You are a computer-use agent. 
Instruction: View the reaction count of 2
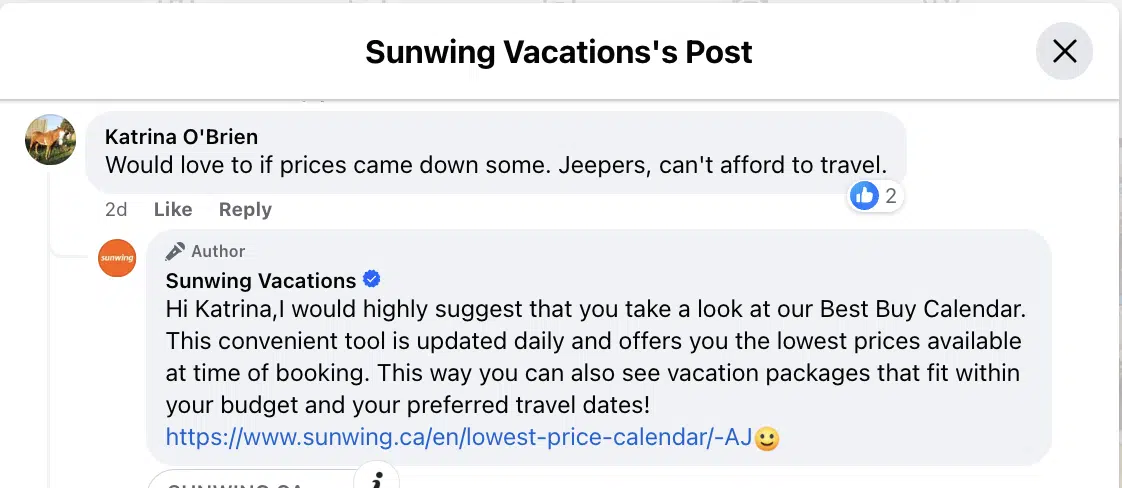890,196
